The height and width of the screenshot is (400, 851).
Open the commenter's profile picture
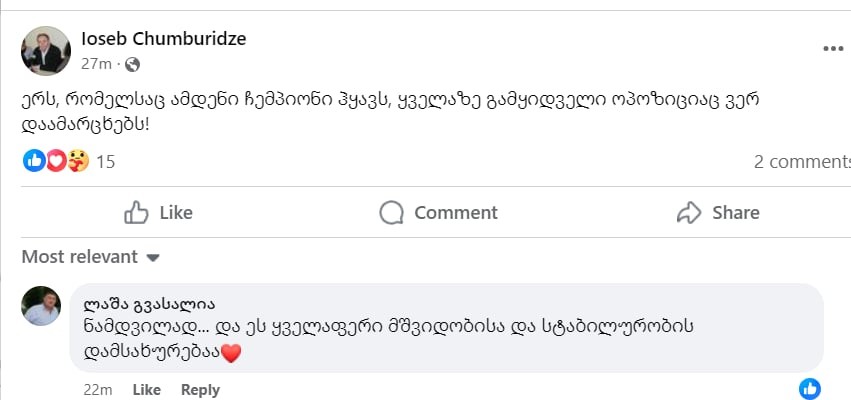(x=42, y=306)
